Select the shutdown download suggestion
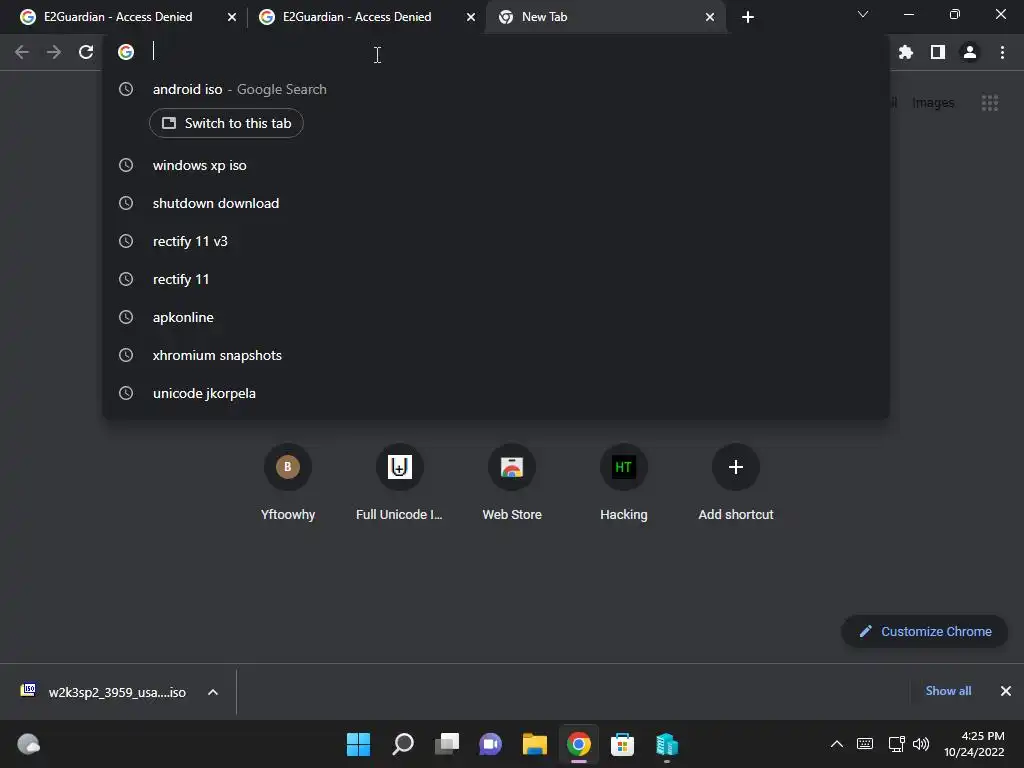This screenshot has width=1024, height=768. pos(496,203)
